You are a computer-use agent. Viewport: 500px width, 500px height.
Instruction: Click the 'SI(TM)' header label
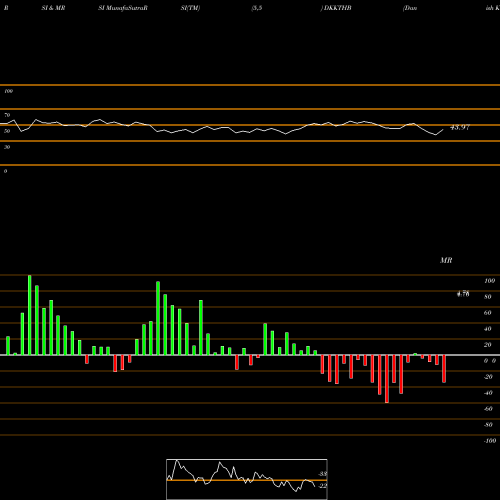(x=190, y=8)
